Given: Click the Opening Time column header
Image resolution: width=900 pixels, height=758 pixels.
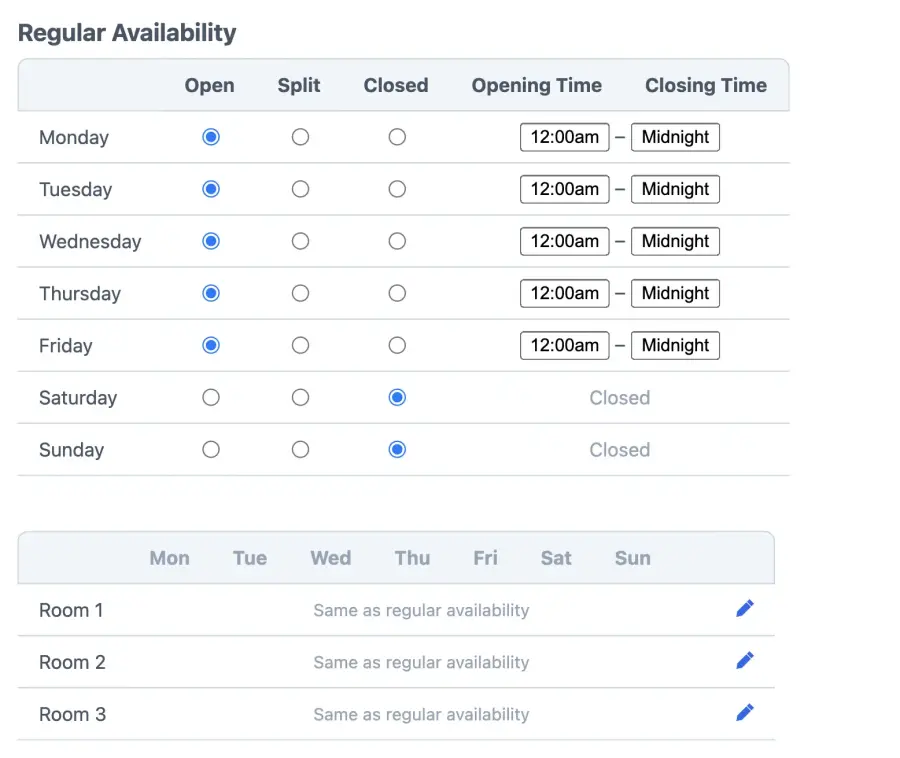Looking at the screenshot, I should pyautogui.click(x=537, y=85).
